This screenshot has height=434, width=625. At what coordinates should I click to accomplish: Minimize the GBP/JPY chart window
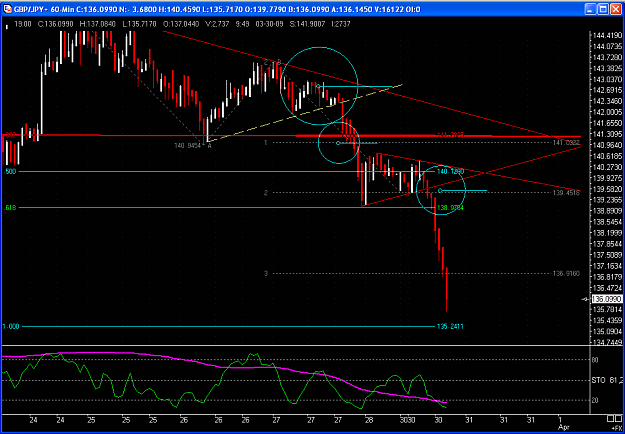coord(592,8)
